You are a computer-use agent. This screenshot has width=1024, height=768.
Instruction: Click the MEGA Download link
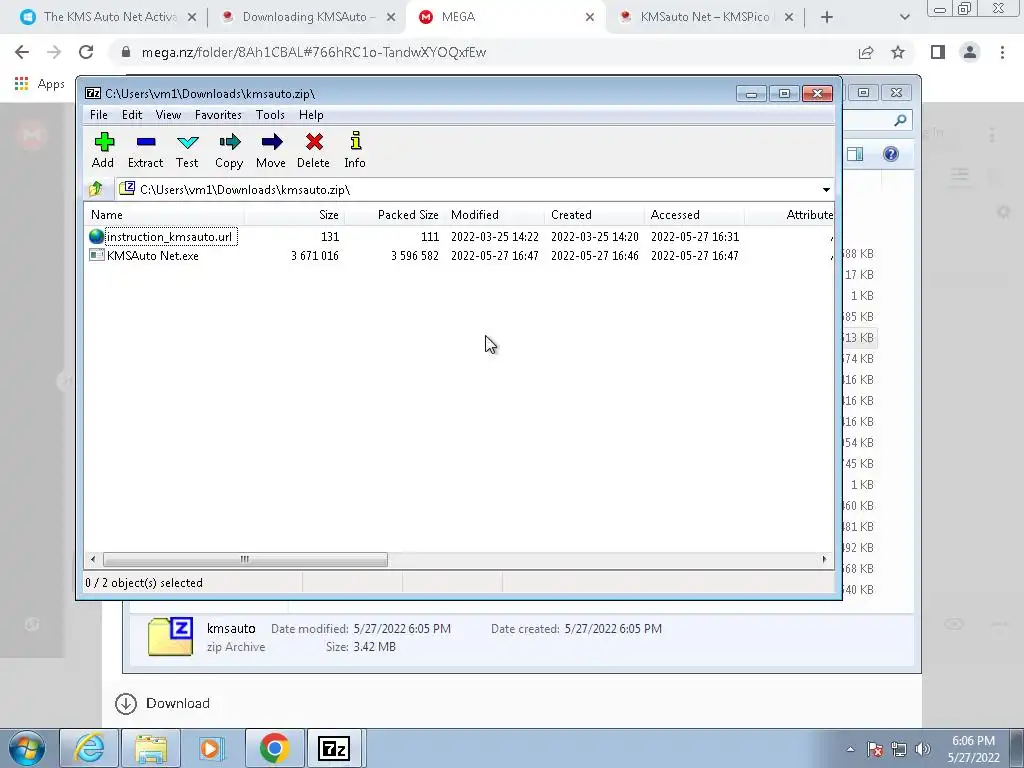(x=163, y=703)
